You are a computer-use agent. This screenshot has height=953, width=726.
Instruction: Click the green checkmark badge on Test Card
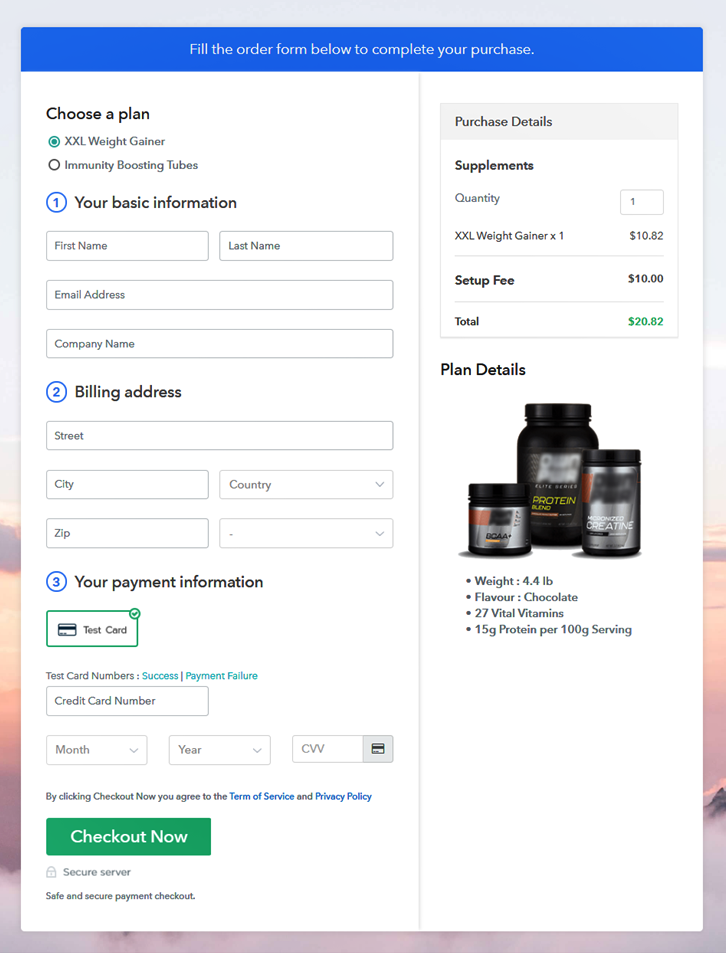pos(135,613)
